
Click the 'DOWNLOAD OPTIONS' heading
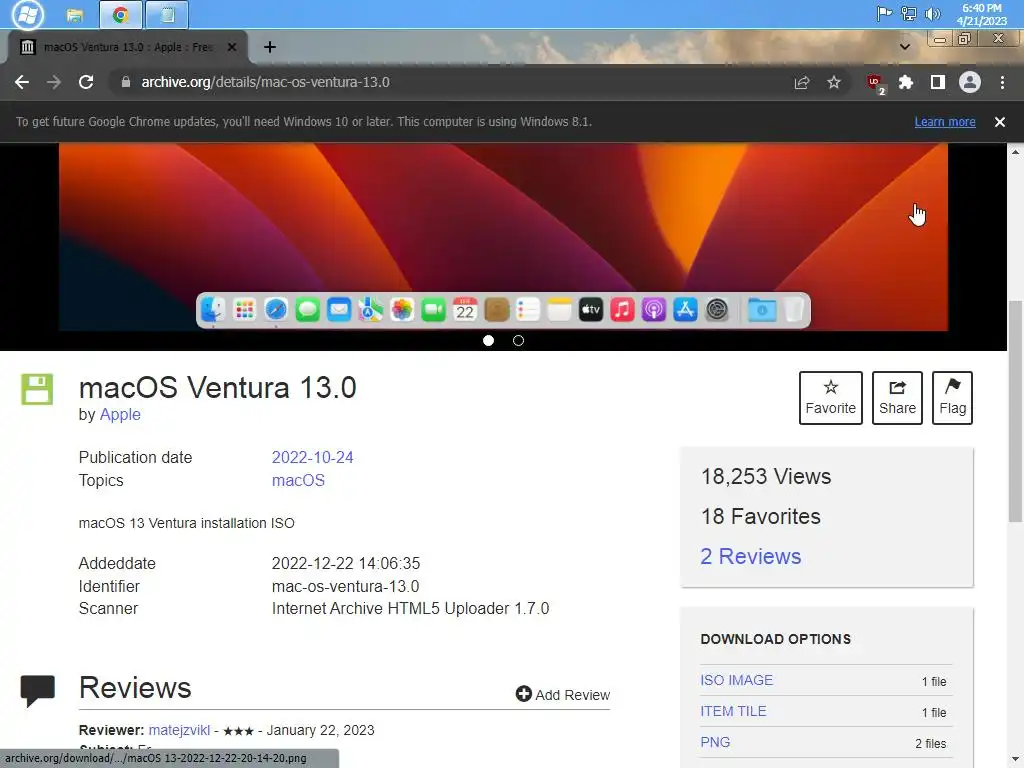[x=775, y=639]
